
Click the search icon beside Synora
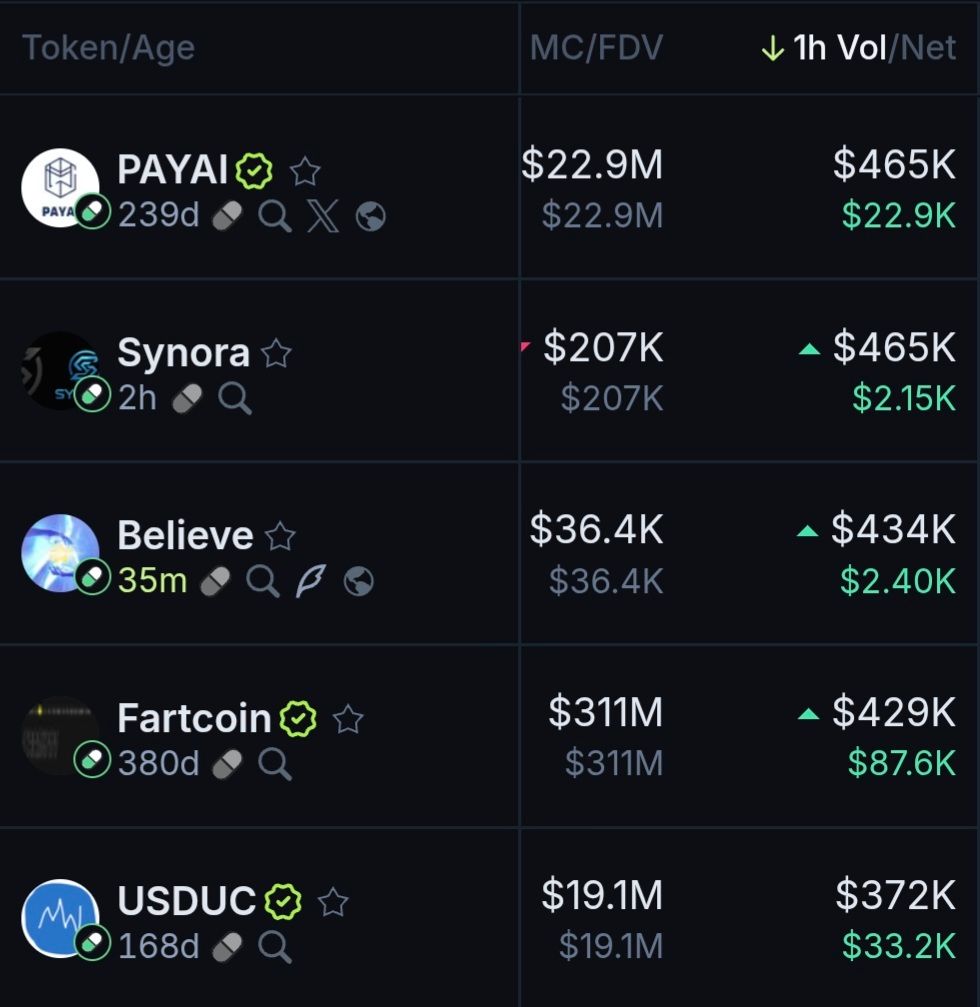(235, 399)
